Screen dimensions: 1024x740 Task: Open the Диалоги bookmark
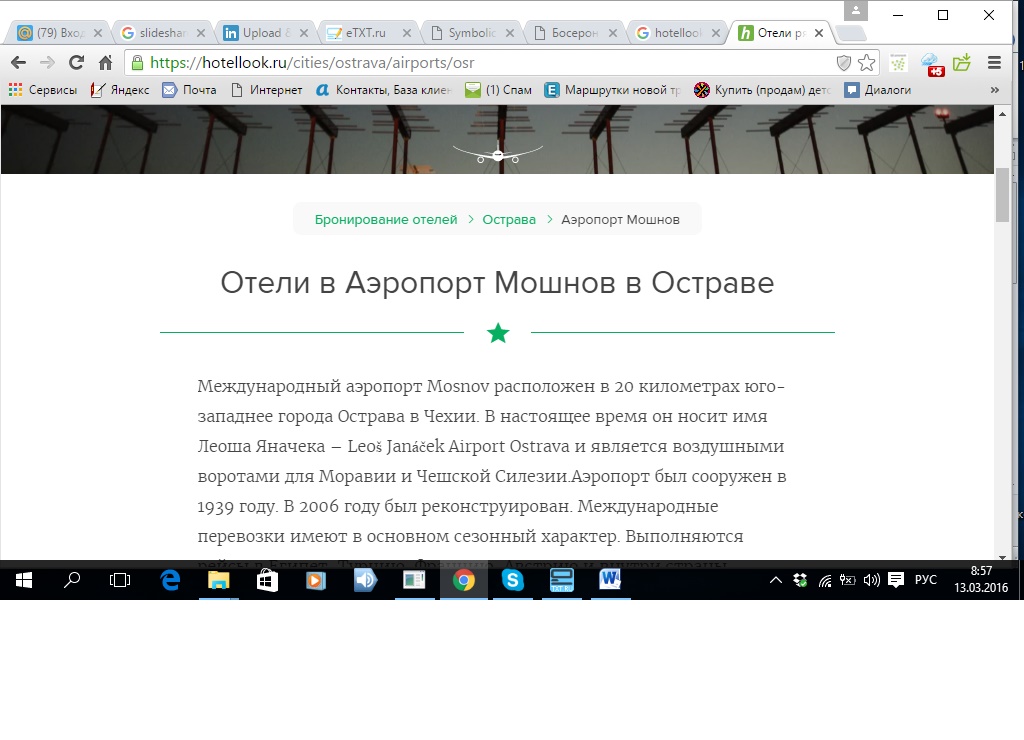click(x=878, y=90)
